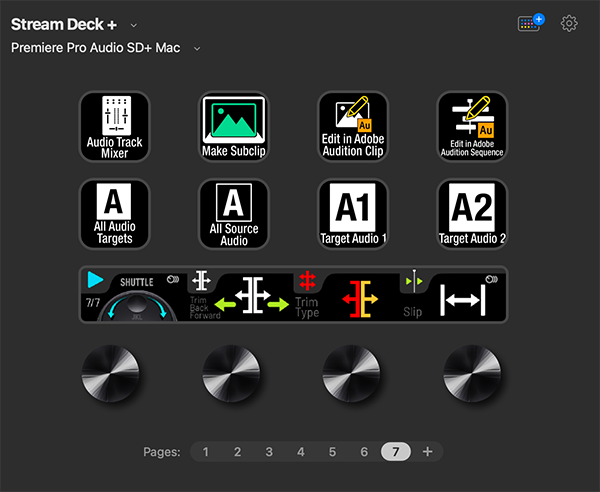Open the Stream Deck store keyboard icon
This screenshot has height=492, width=600.
(x=531, y=23)
